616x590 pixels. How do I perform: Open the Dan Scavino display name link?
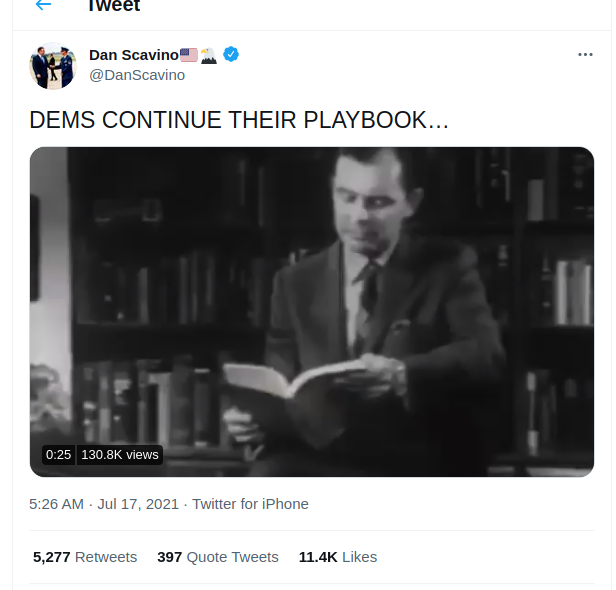click(134, 55)
